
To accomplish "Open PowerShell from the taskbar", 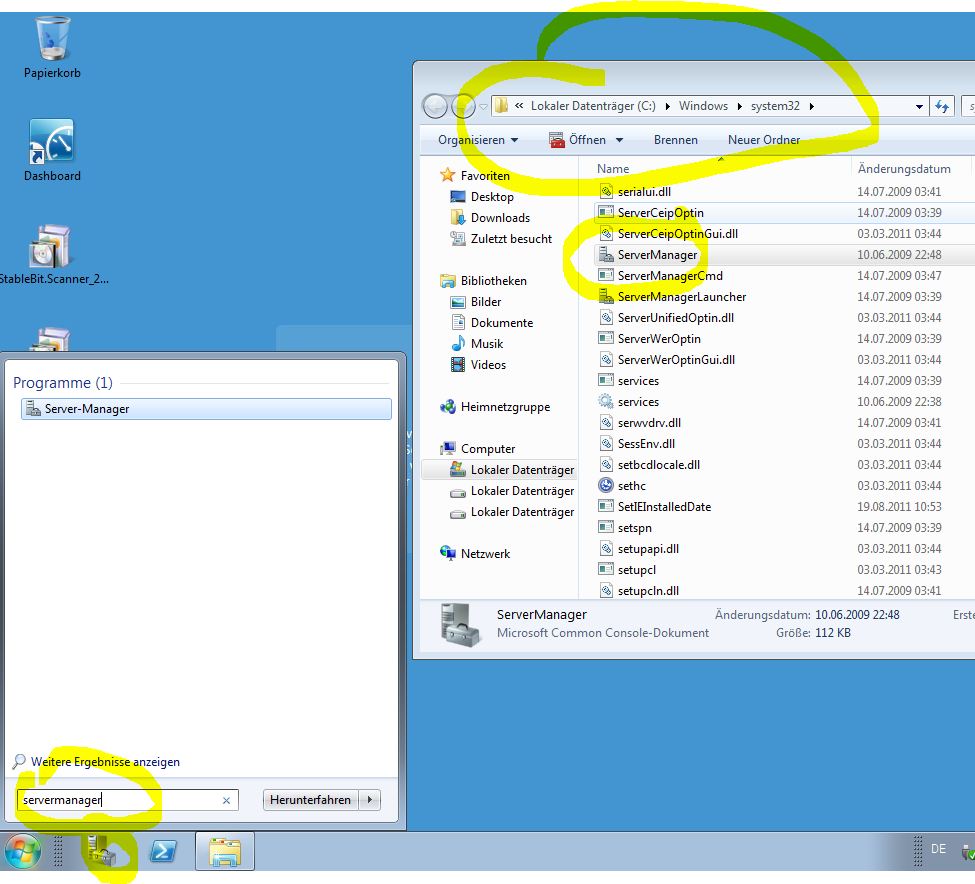I will point(163,851).
